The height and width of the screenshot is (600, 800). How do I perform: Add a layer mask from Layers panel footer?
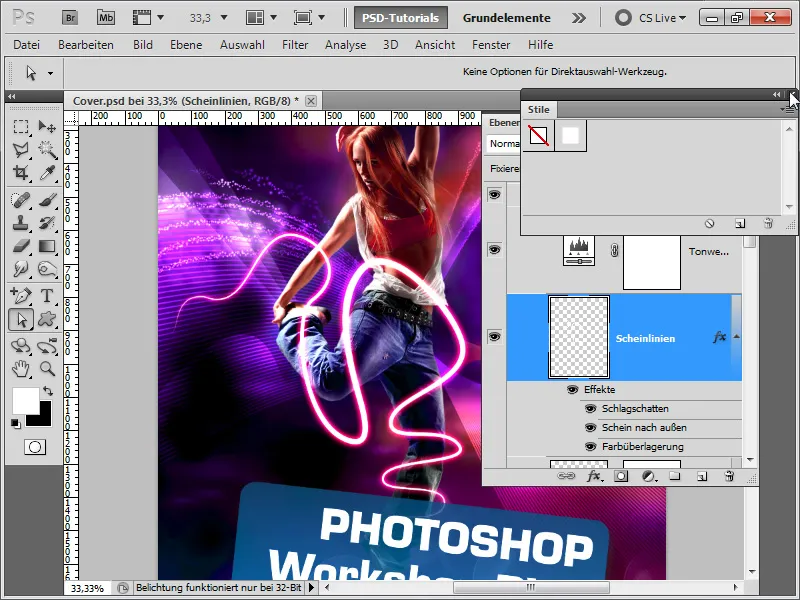point(621,476)
